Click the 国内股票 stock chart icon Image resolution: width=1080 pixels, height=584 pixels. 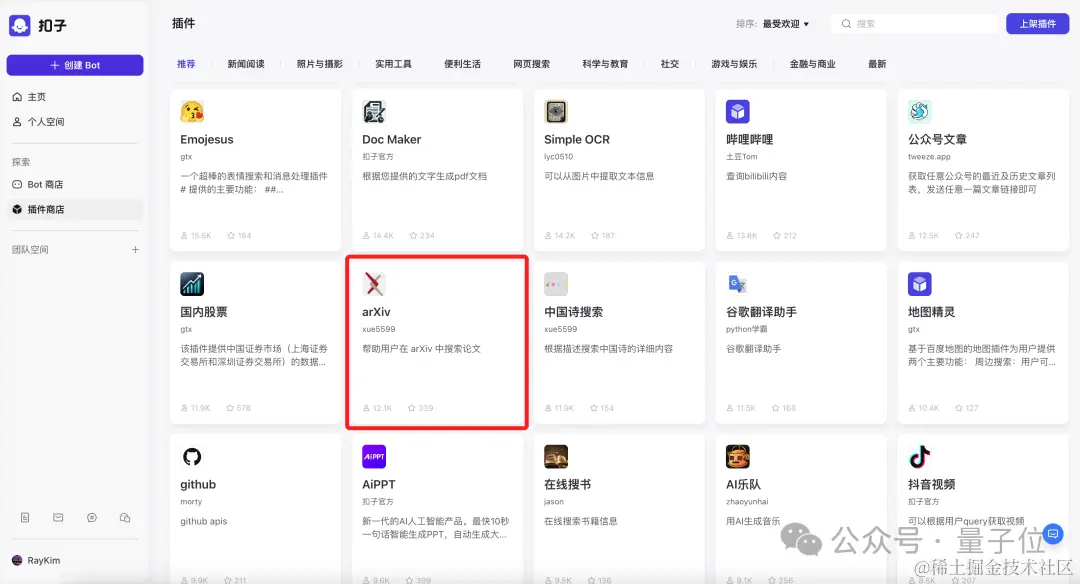point(192,284)
